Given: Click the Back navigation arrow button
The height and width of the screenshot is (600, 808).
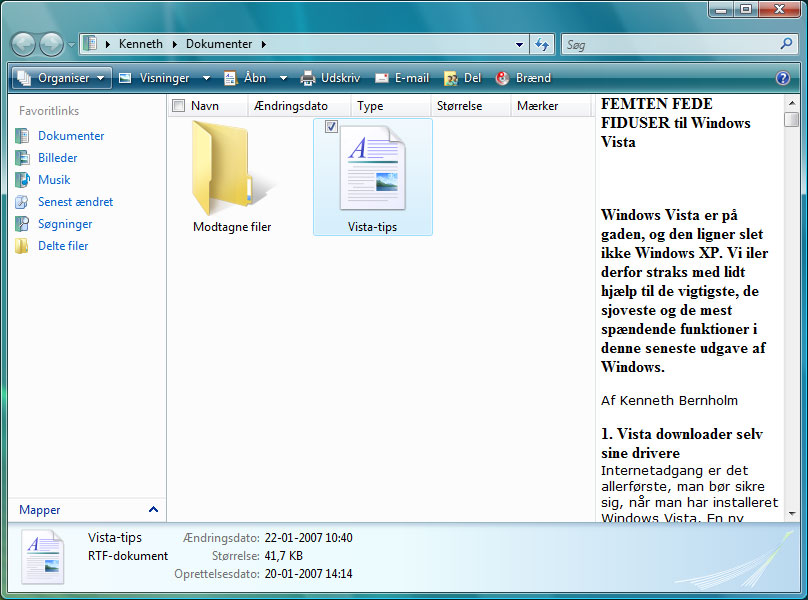Looking at the screenshot, I should 24,44.
